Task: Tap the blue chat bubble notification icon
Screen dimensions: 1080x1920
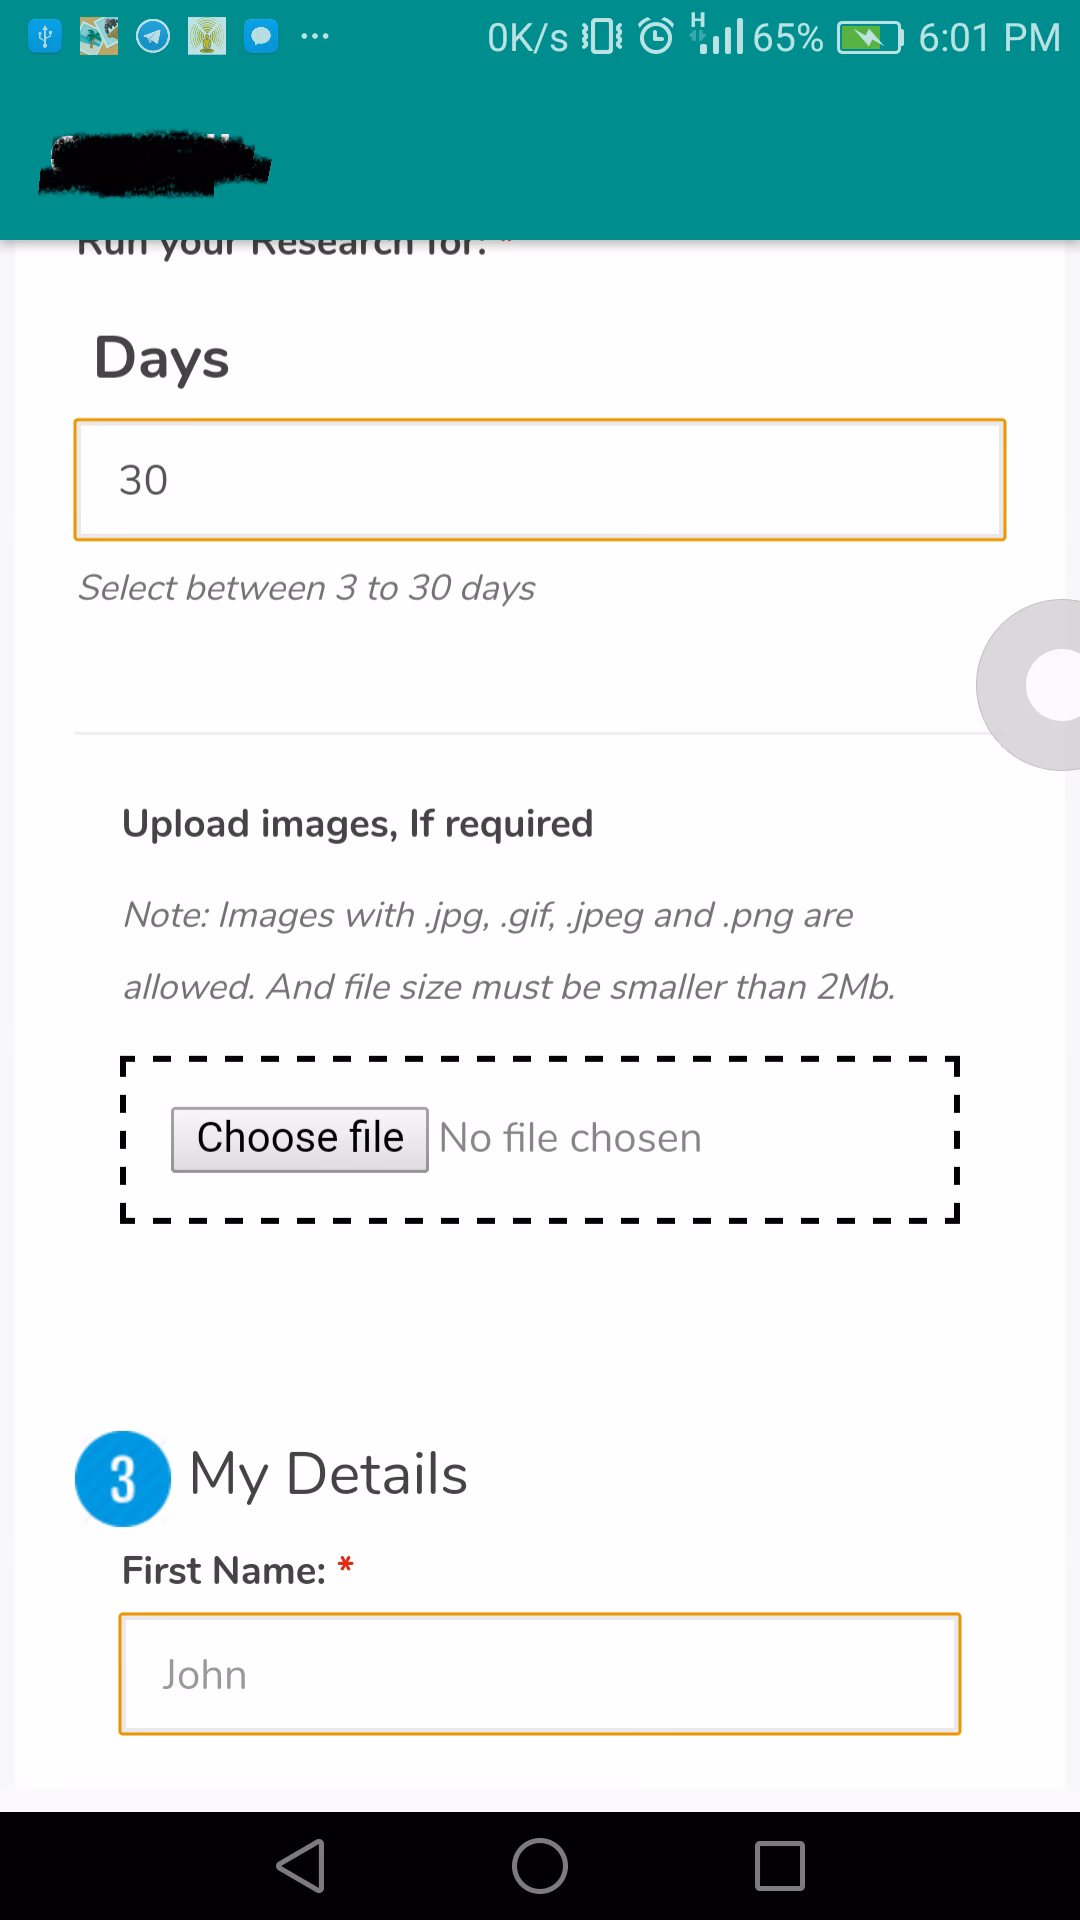Action: [x=261, y=37]
